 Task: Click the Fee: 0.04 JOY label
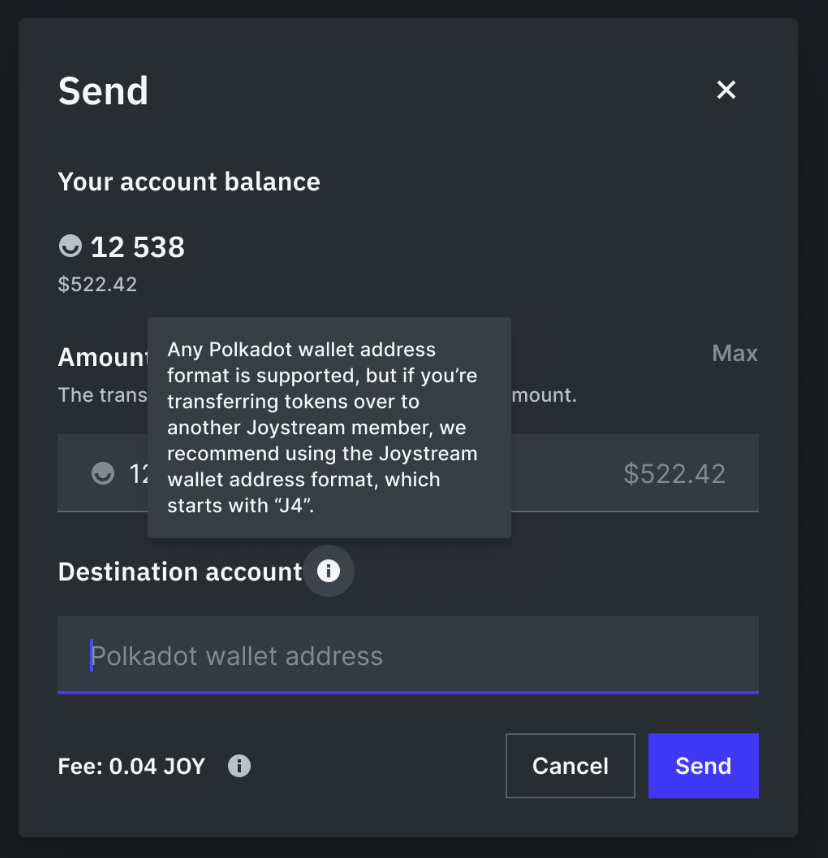131,766
